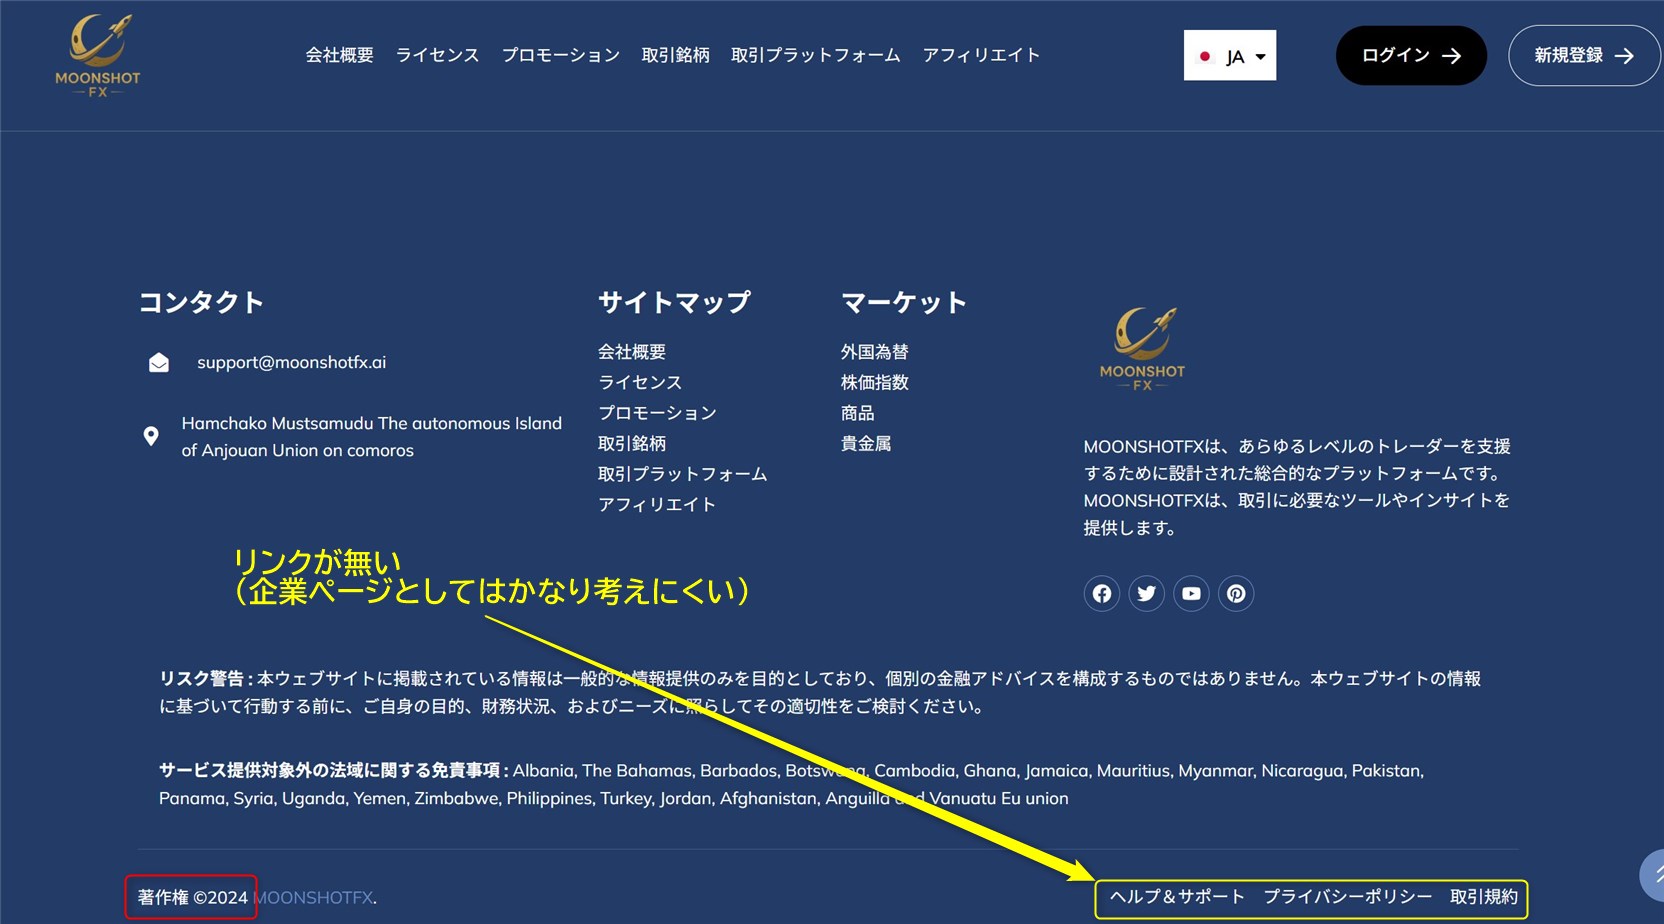Click the MOONSHOTFX copyright link
Image resolution: width=1664 pixels, height=924 pixels.
pyautogui.click(x=314, y=898)
